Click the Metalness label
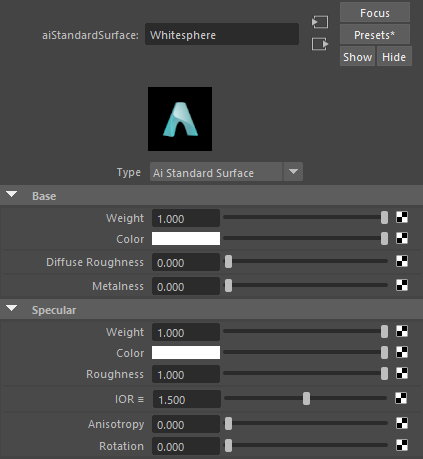 pos(118,286)
